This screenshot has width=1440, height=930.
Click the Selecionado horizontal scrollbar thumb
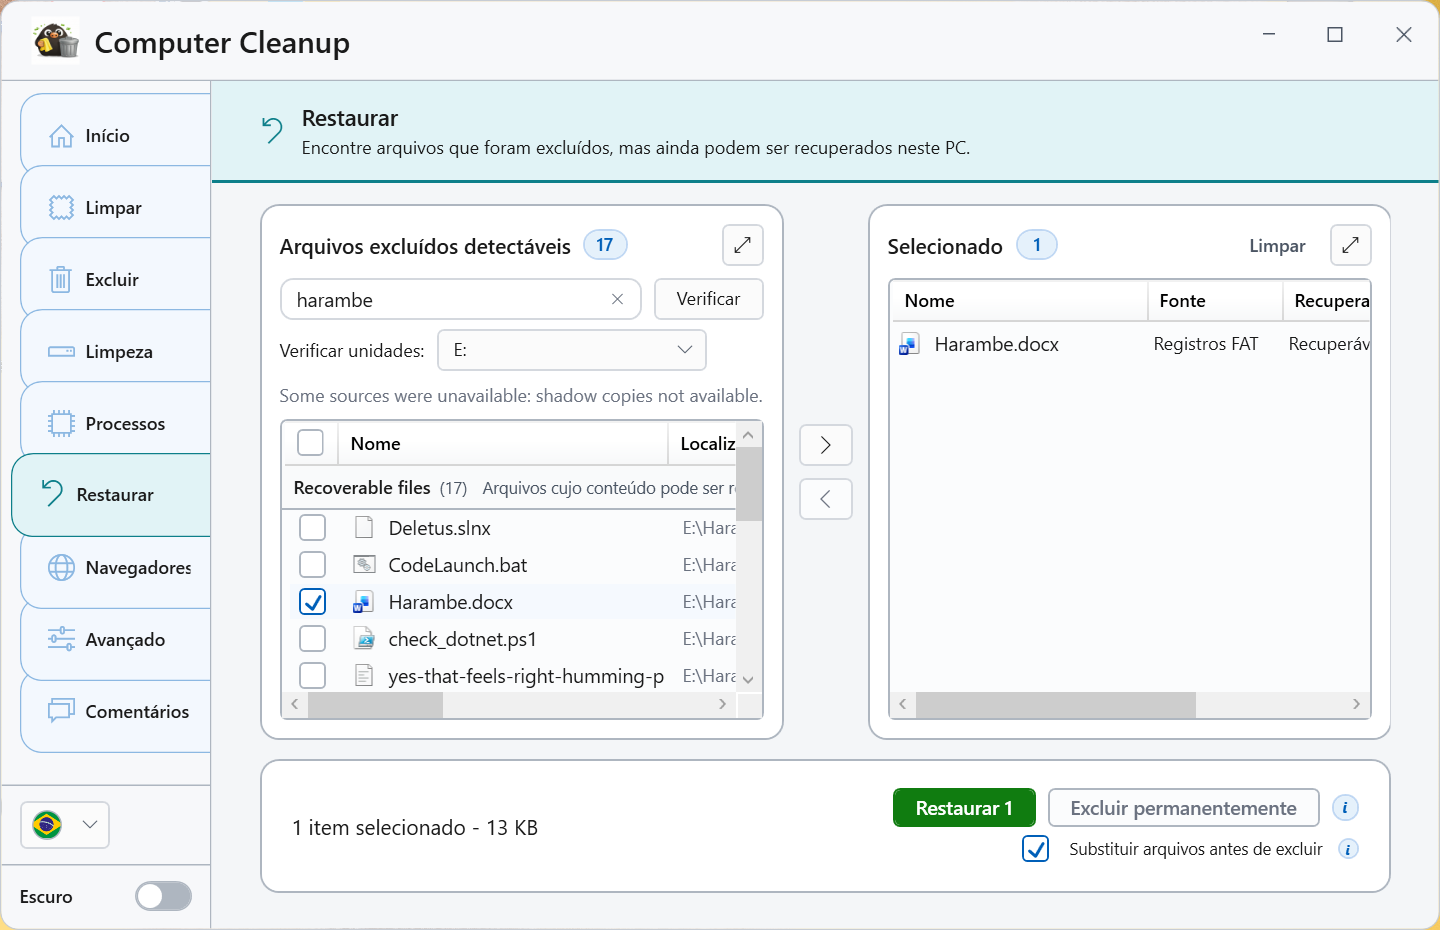coord(1056,705)
